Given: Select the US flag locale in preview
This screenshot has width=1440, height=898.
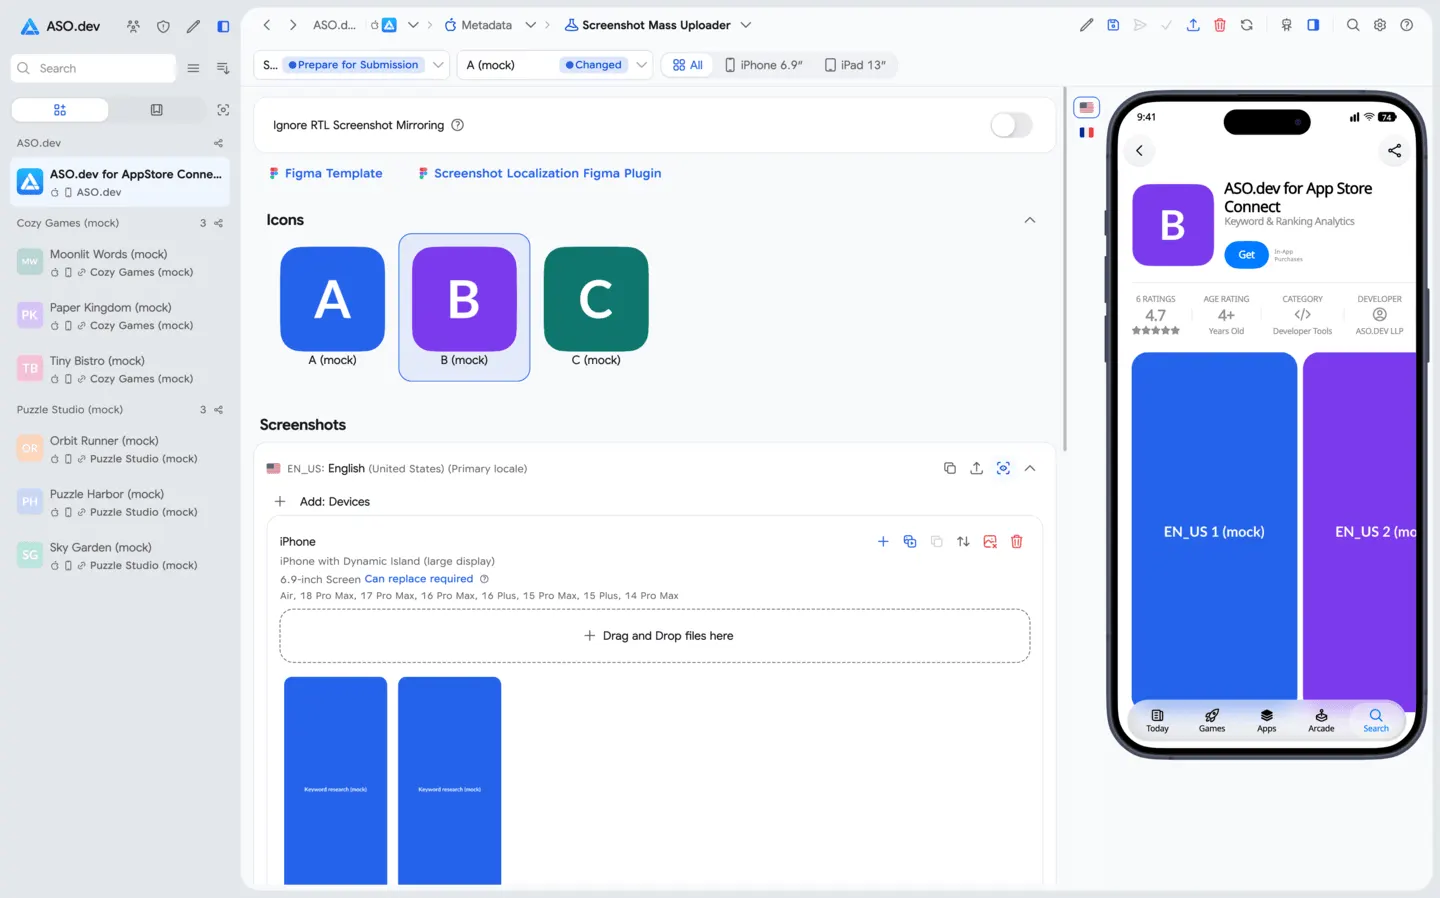Looking at the screenshot, I should tap(1087, 107).
